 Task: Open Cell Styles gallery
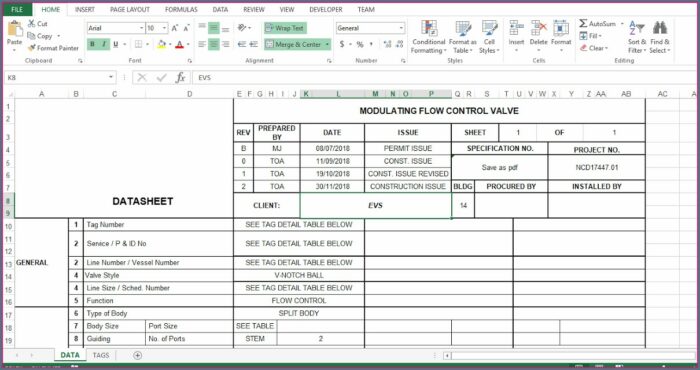tap(489, 37)
